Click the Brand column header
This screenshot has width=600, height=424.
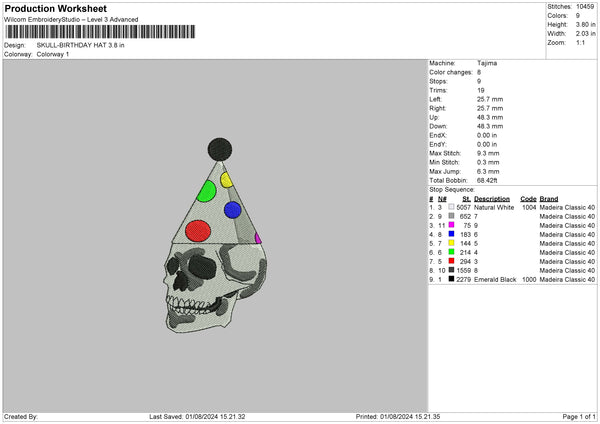(x=549, y=198)
